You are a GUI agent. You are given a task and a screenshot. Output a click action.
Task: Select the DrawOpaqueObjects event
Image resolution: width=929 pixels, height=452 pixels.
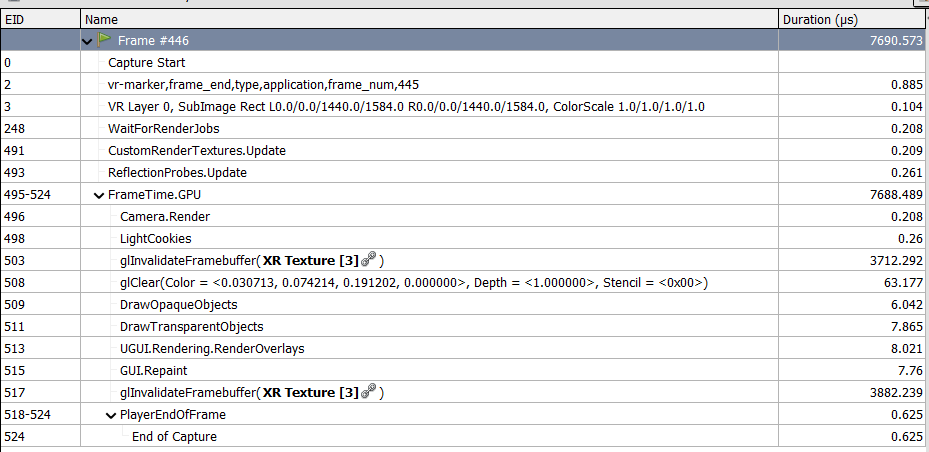pyautogui.click(x=178, y=305)
